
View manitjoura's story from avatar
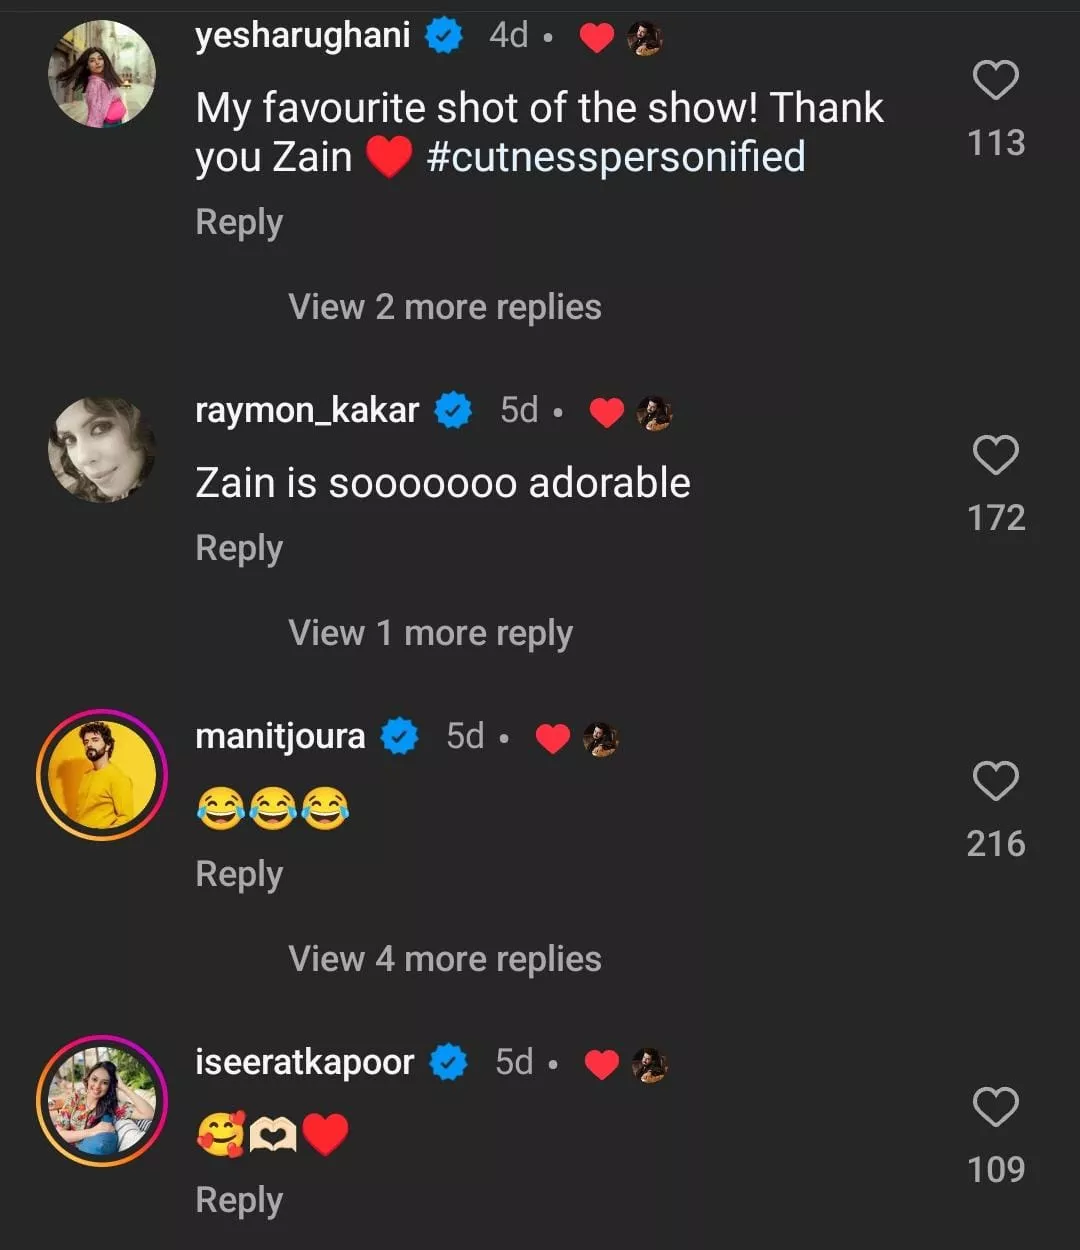(x=102, y=775)
